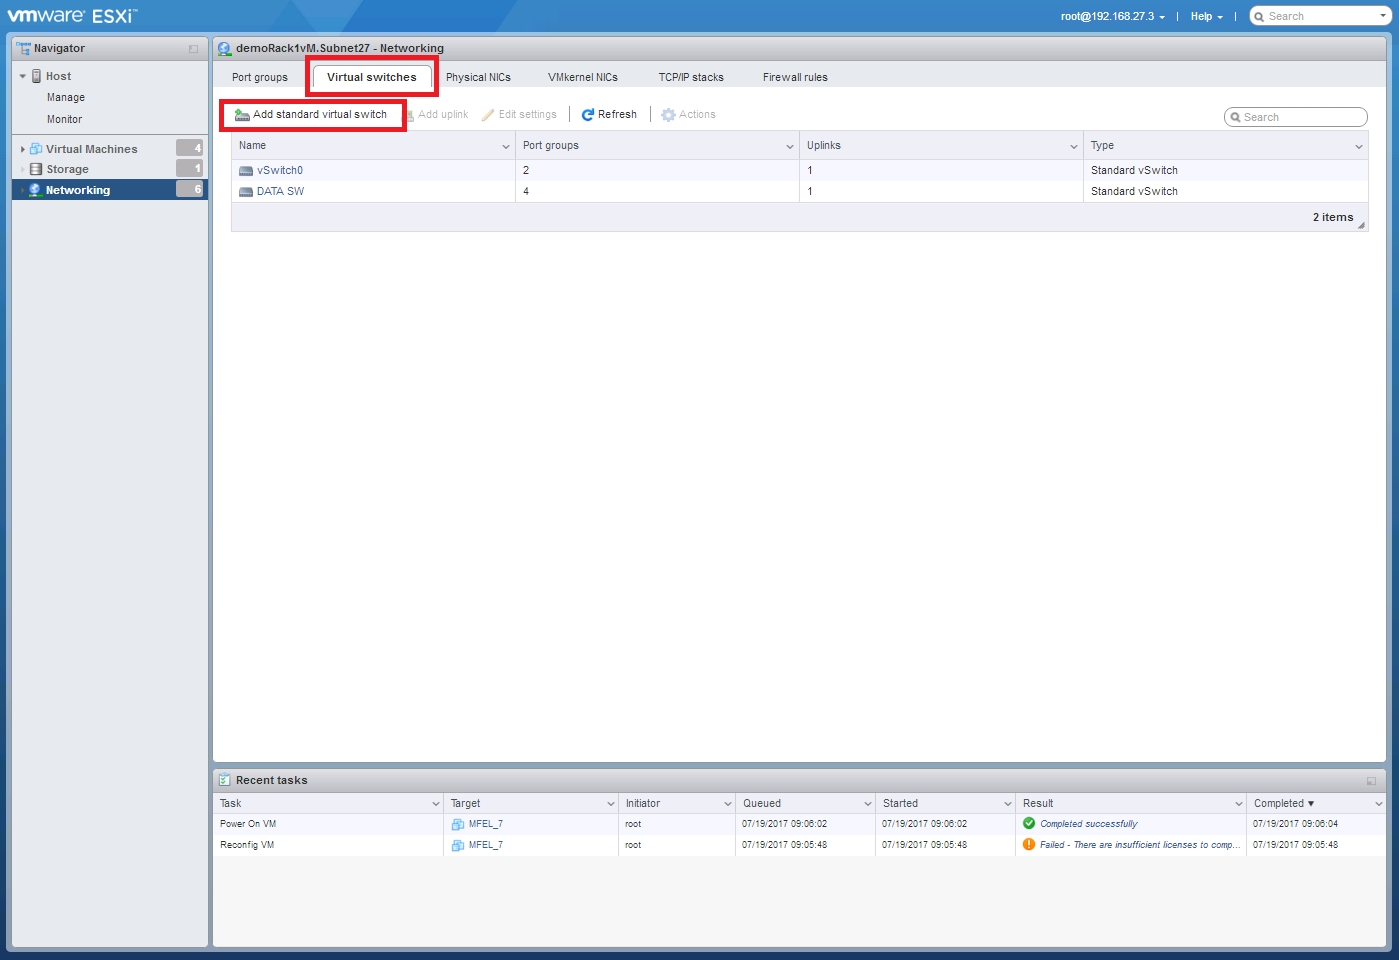
Task: Open the Initiator column dropdown arrow
Action: pyautogui.click(x=728, y=804)
